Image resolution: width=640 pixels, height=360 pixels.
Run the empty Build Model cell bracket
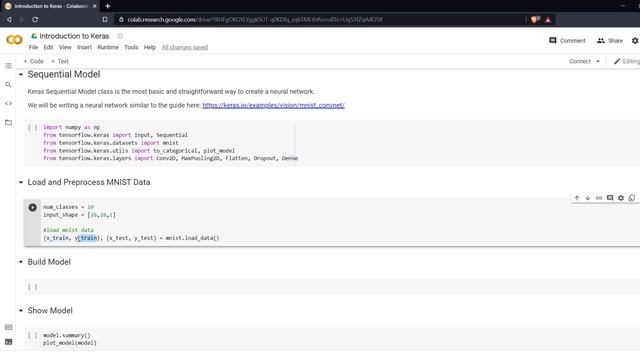point(33,287)
